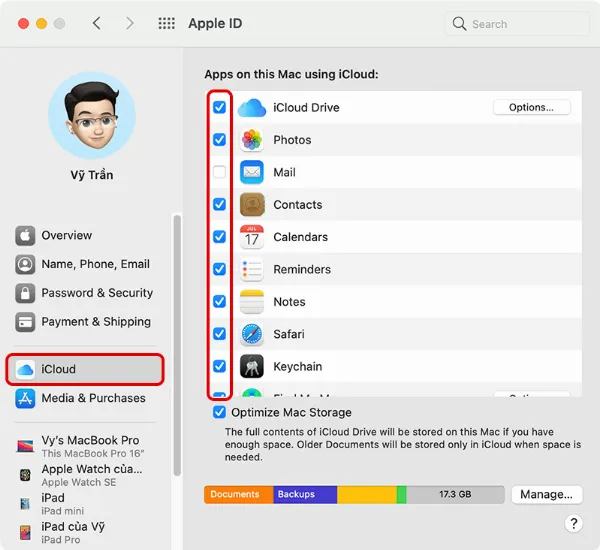Click the iCloud Drive cloud icon
This screenshot has width=600, height=550.
[252, 108]
